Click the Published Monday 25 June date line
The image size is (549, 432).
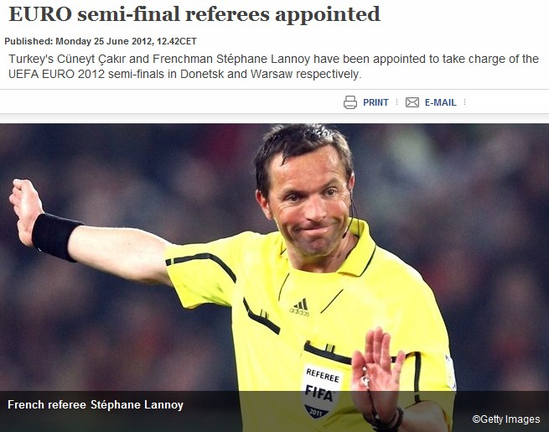[100, 41]
